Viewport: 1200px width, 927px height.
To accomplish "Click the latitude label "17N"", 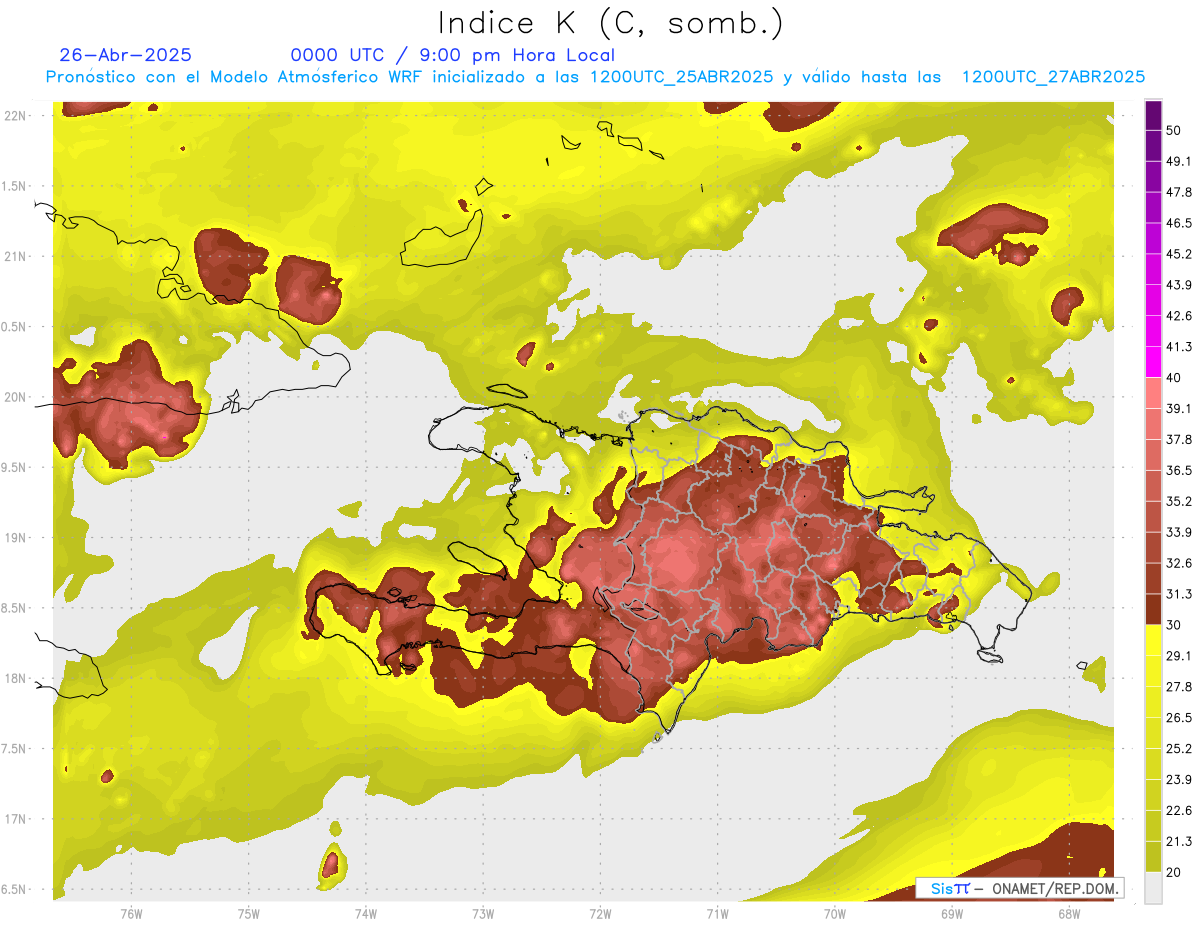I will [14, 819].
